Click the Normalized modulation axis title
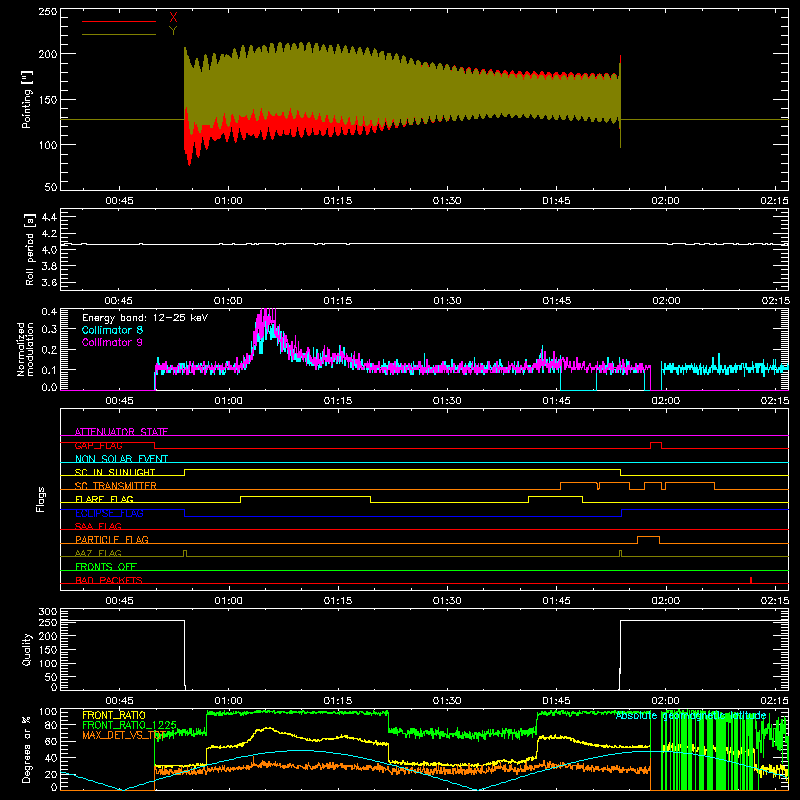 pos(26,349)
